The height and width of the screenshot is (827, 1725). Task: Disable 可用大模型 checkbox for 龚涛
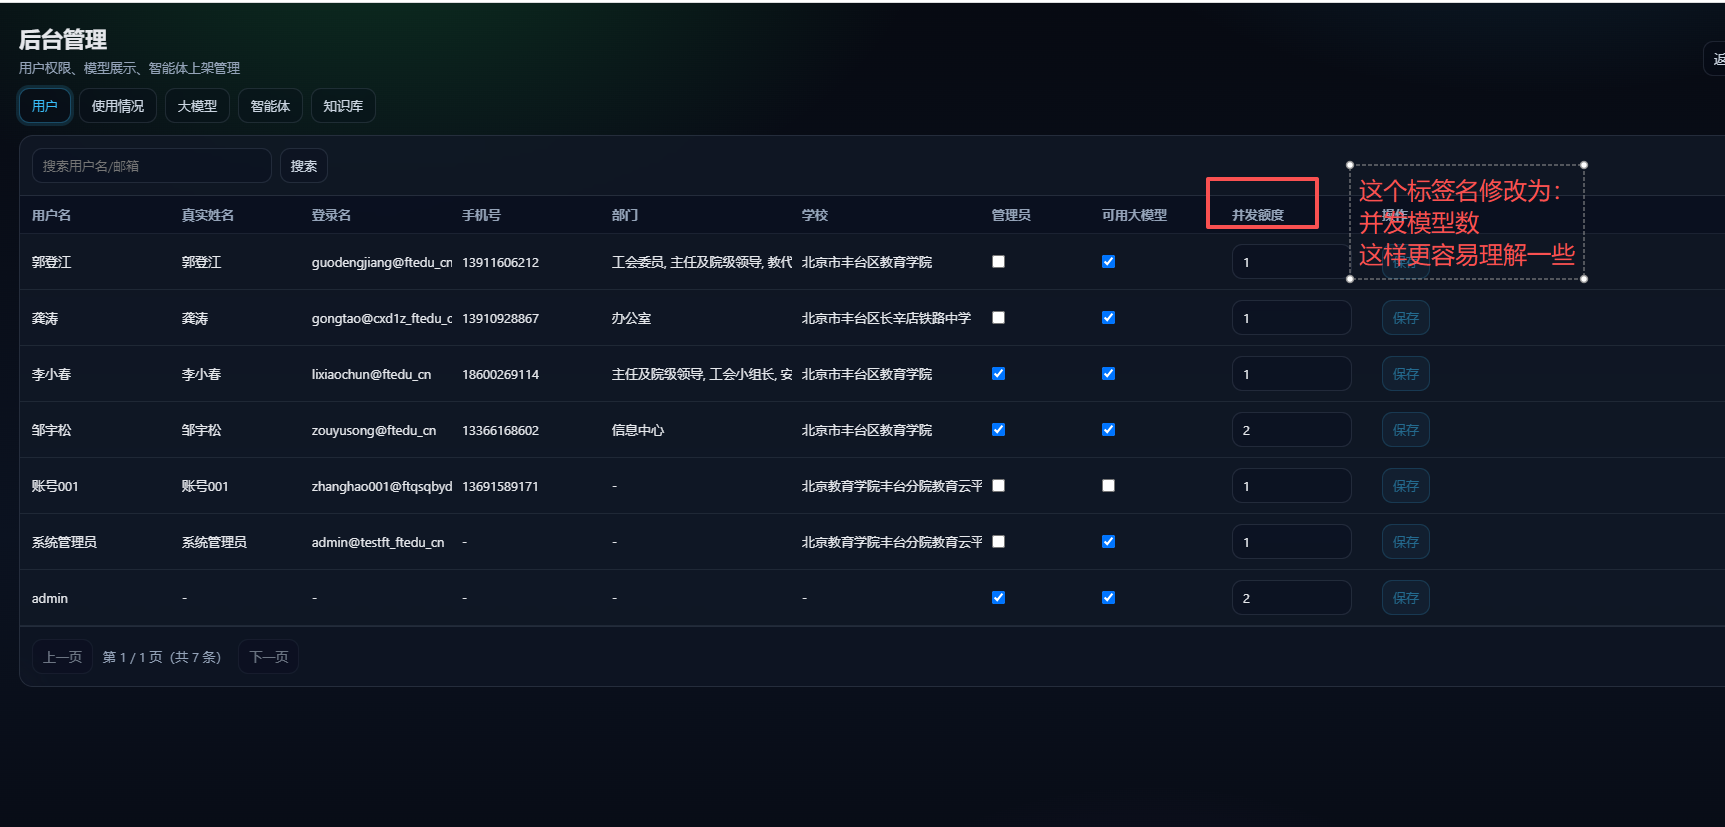(x=1108, y=318)
